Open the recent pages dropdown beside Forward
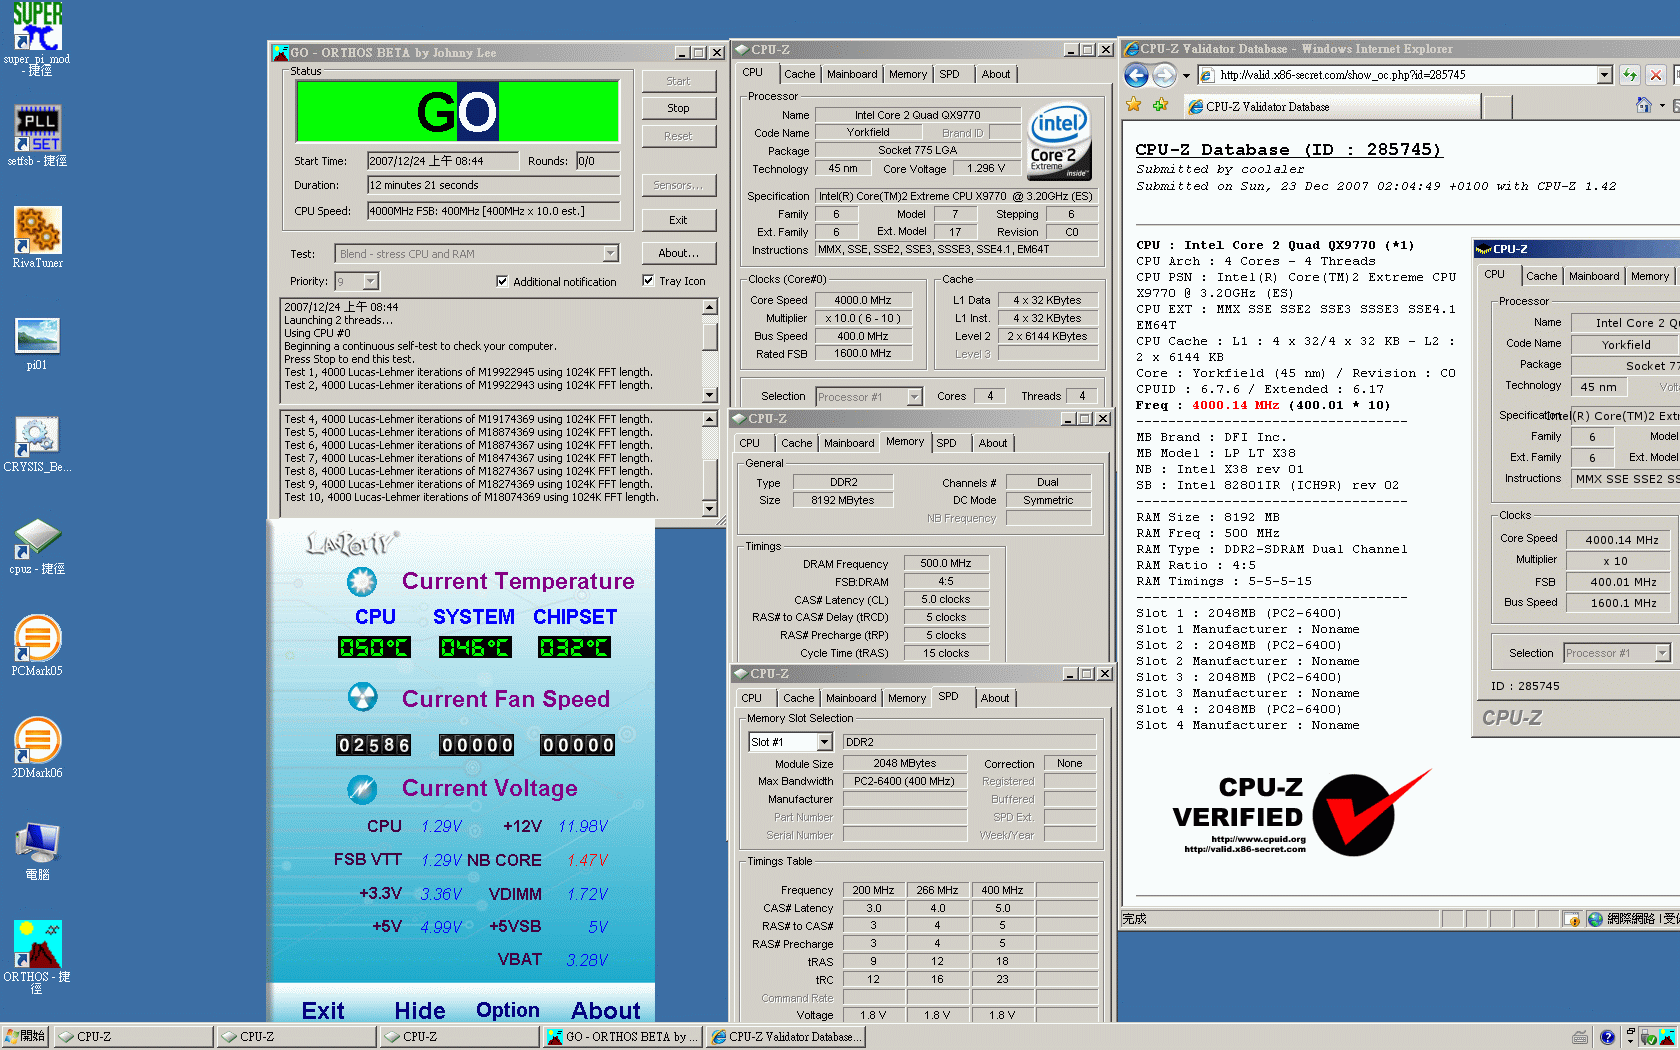This screenshot has height=1050, width=1680. (x=1186, y=75)
